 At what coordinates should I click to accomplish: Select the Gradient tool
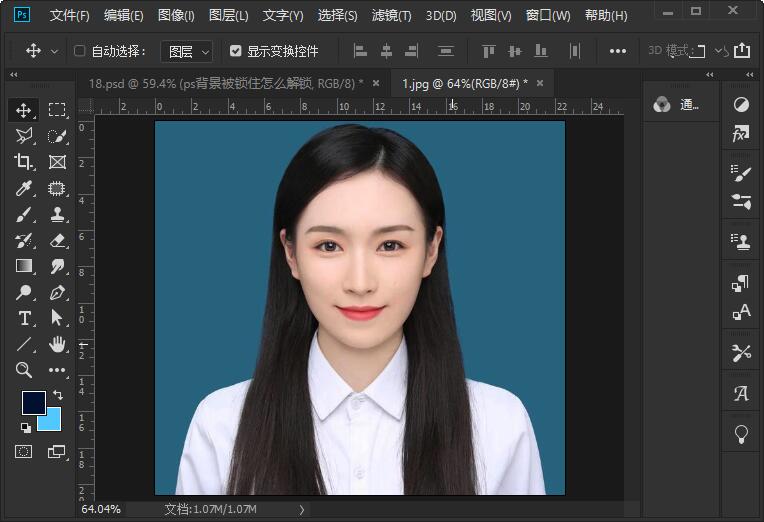(23, 266)
